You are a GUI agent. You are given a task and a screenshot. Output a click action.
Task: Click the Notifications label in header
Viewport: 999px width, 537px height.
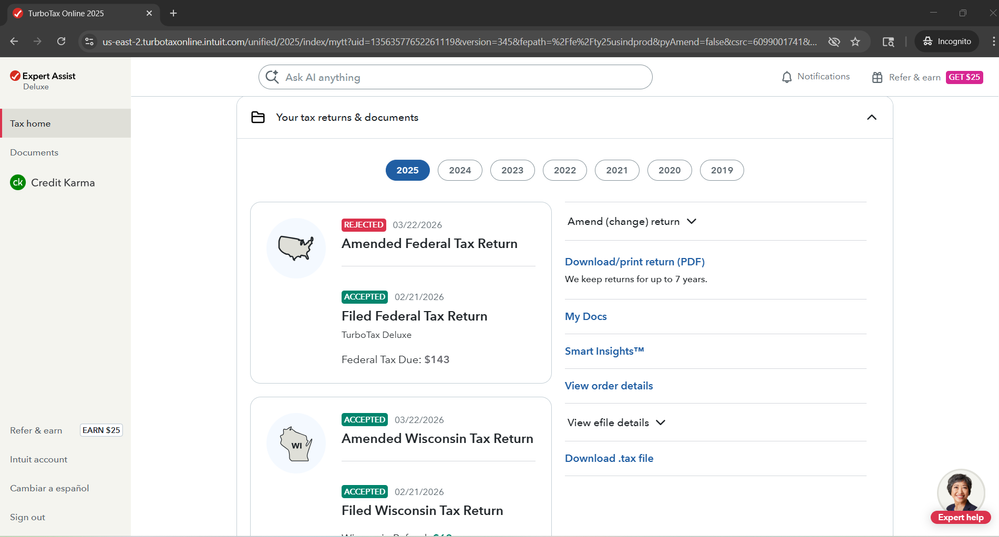(823, 76)
